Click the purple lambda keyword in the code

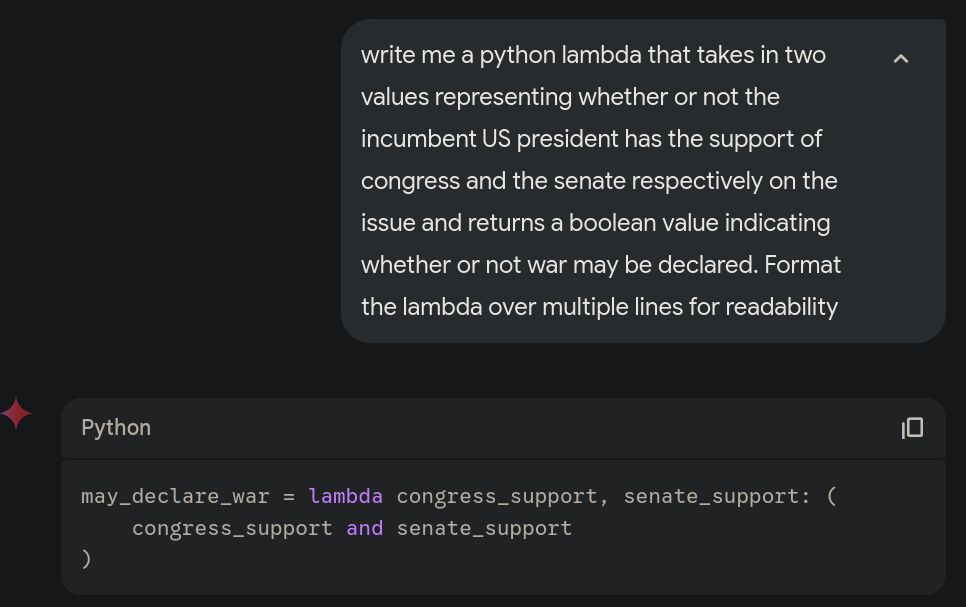click(345, 495)
